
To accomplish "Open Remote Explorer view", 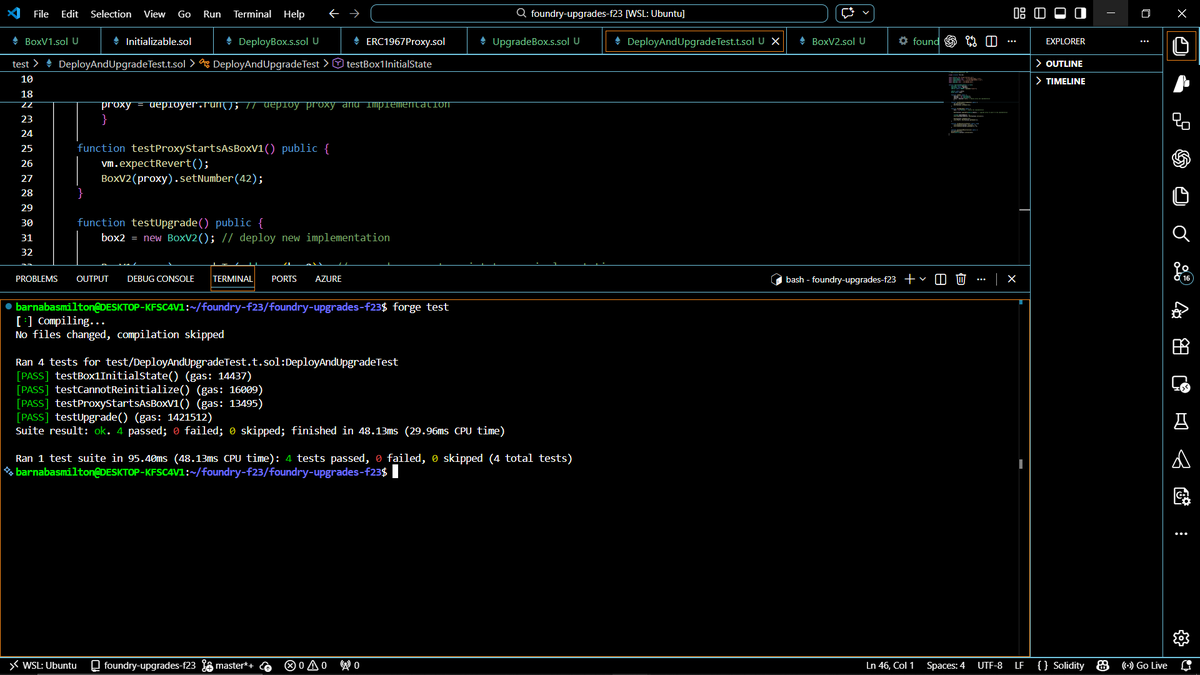I will click(1180, 384).
